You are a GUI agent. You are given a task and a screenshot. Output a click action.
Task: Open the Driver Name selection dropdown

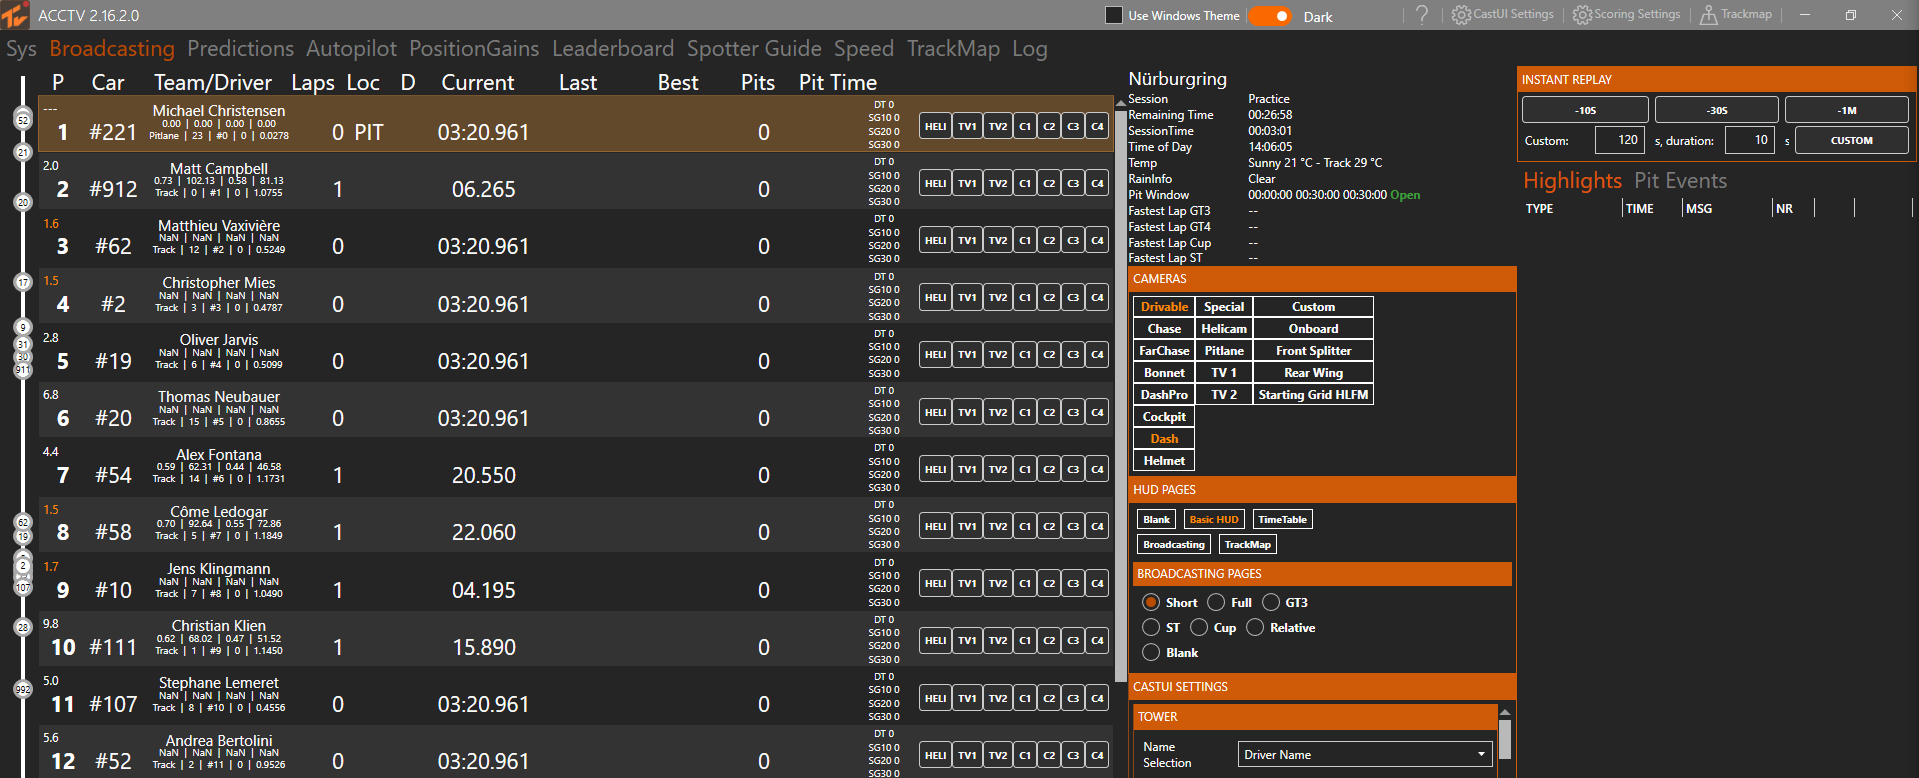click(x=1364, y=755)
